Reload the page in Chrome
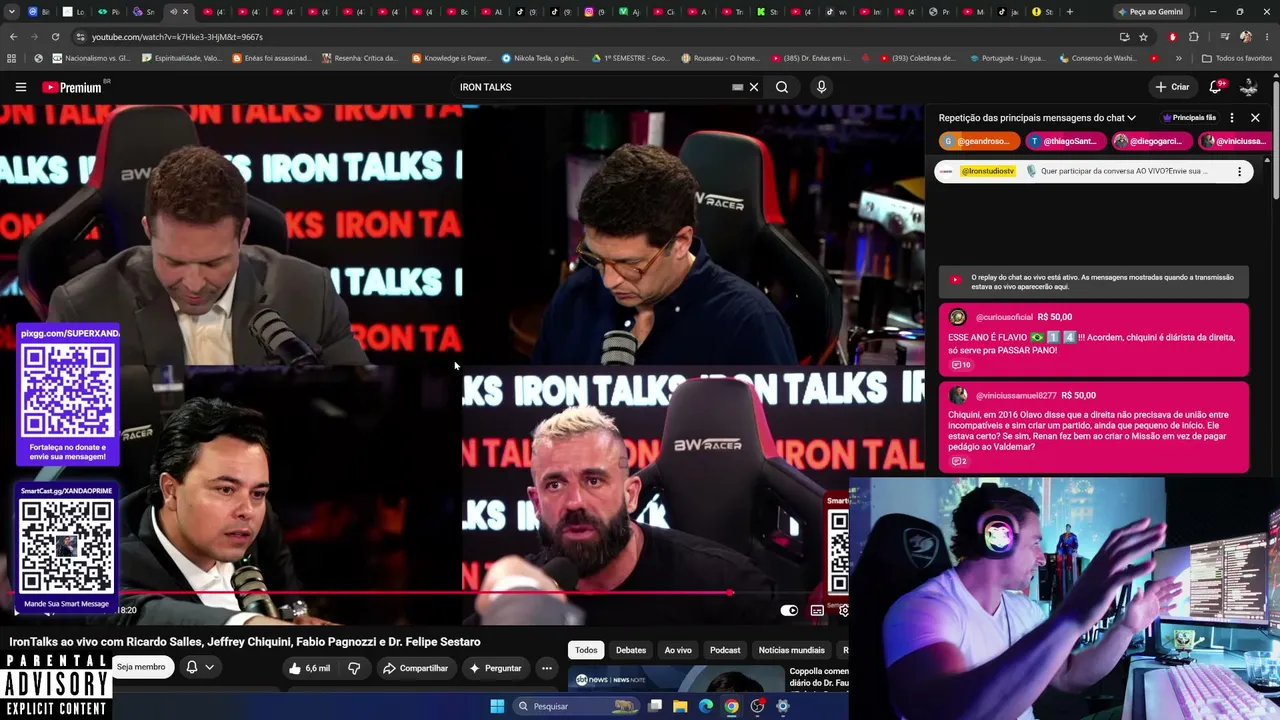The width and height of the screenshot is (1280, 720). coord(55,37)
